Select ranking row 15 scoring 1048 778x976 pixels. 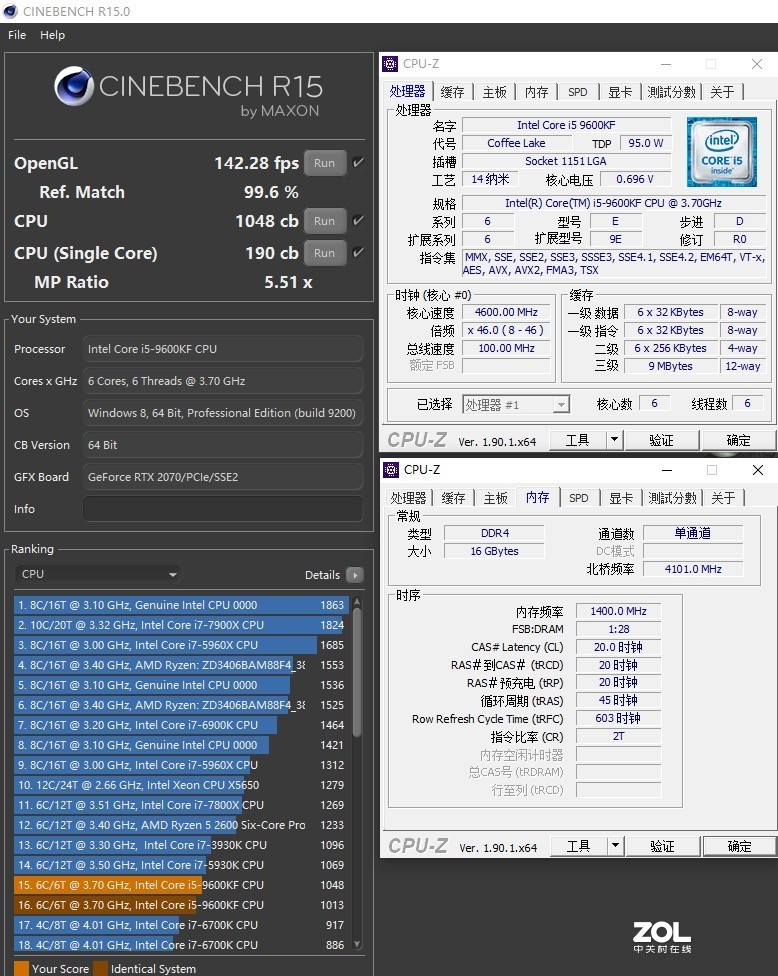click(180, 884)
